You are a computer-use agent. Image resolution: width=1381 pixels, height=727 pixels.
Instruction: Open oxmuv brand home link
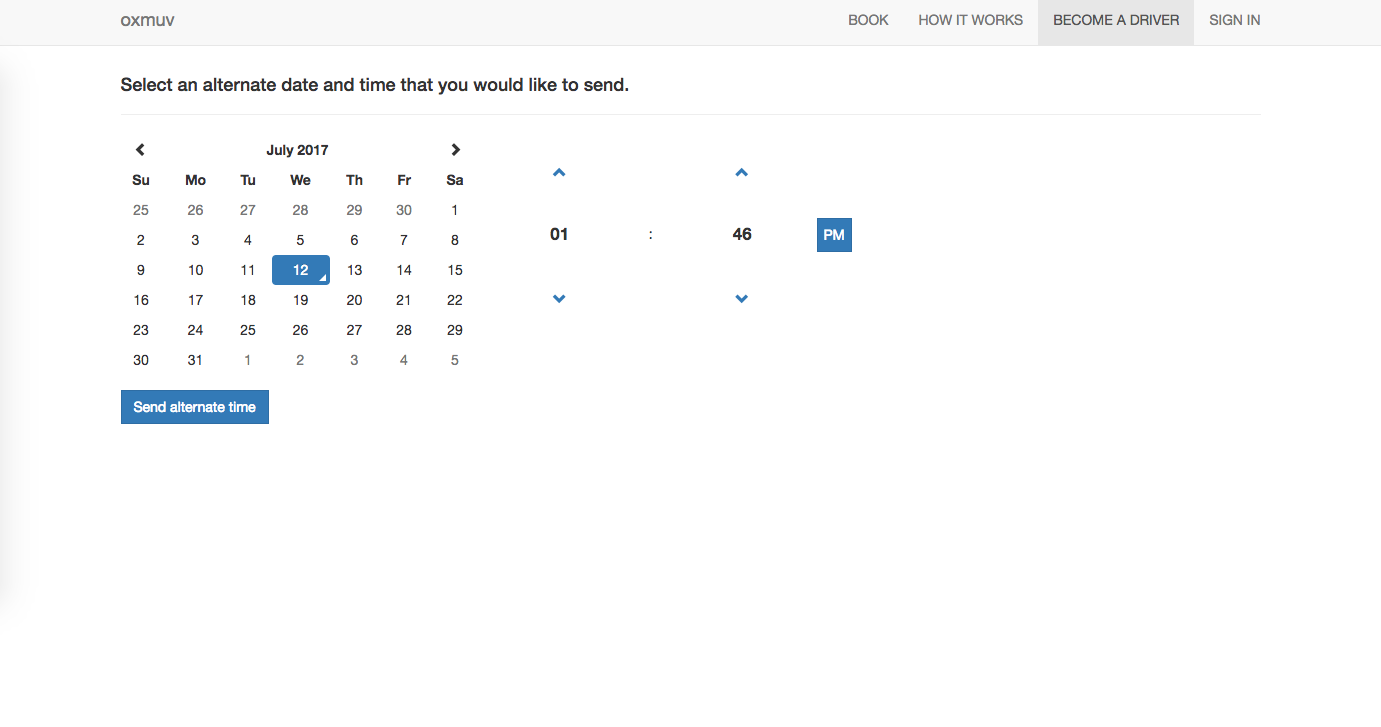coord(147,20)
